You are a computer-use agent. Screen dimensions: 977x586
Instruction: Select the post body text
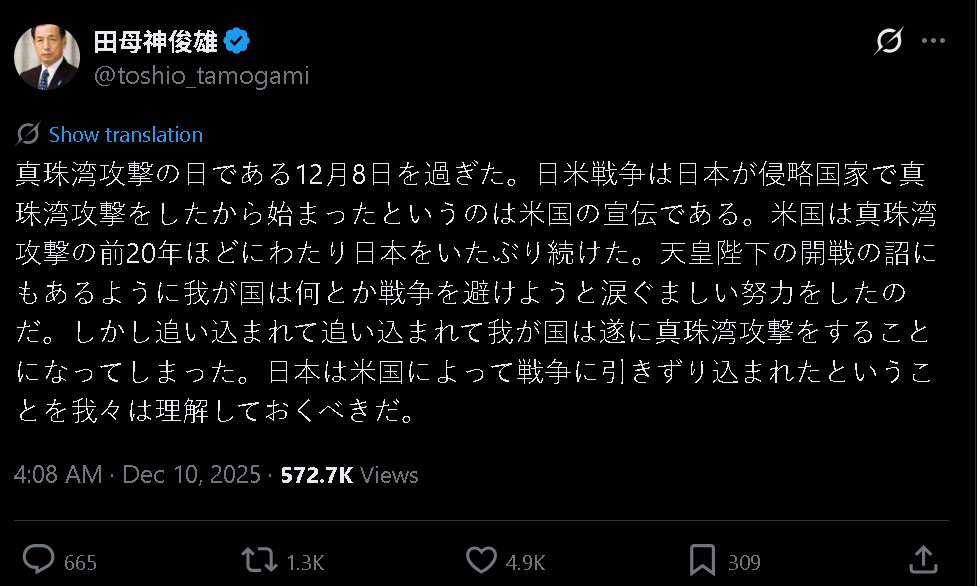click(480, 290)
